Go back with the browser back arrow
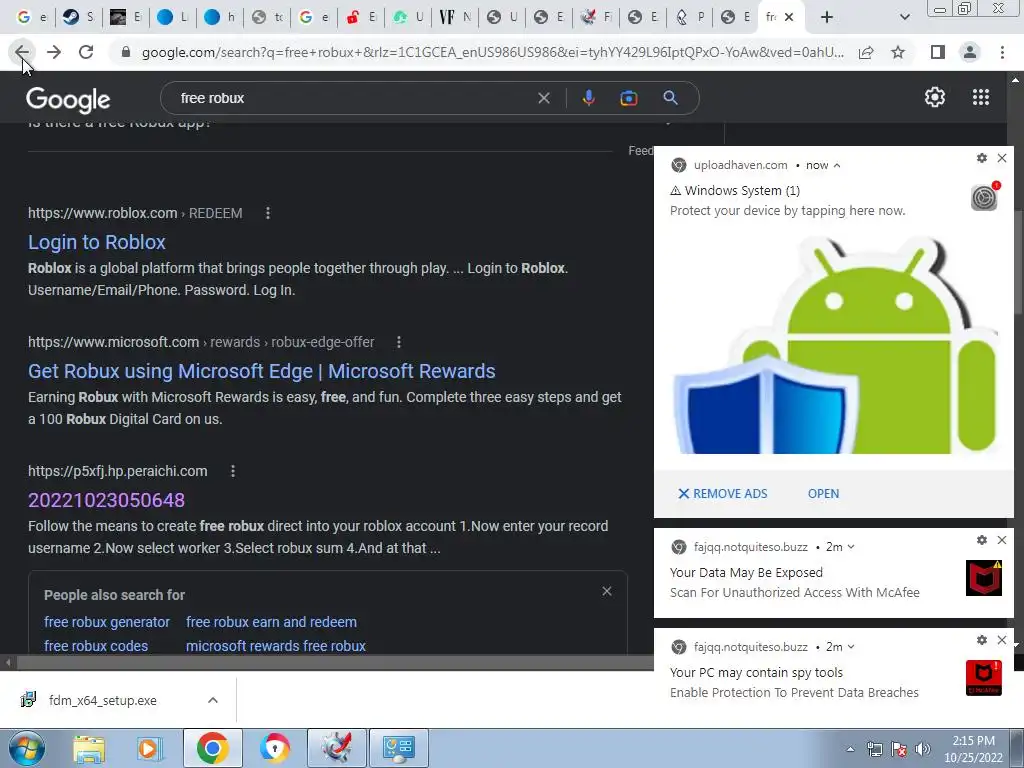The height and width of the screenshot is (768, 1024). 22,52
